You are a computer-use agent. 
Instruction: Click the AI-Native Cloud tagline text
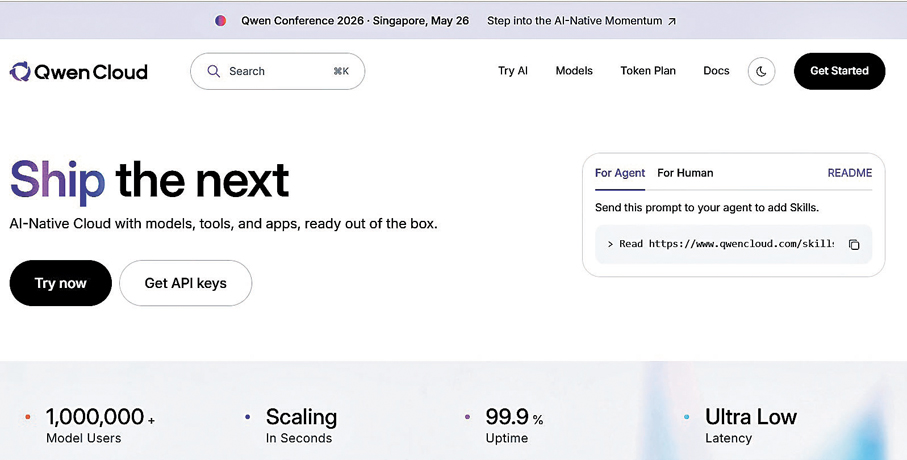[x=223, y=223]
